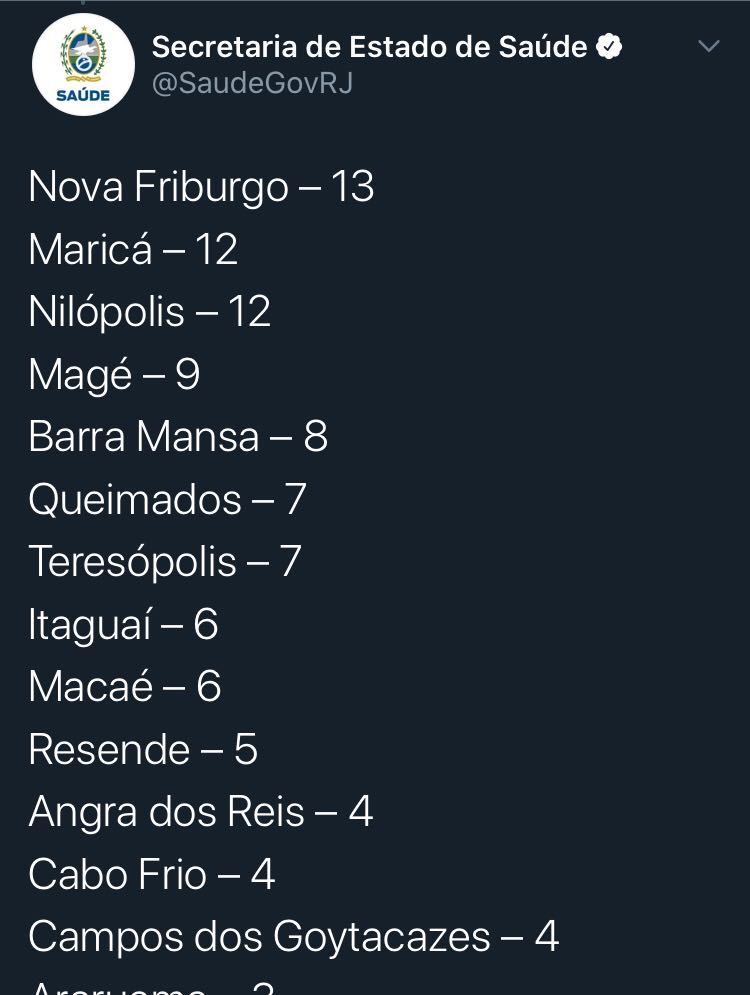Expand the tweet options chevron
Screen dimensions: 750x995
click(x=708, y=46)
